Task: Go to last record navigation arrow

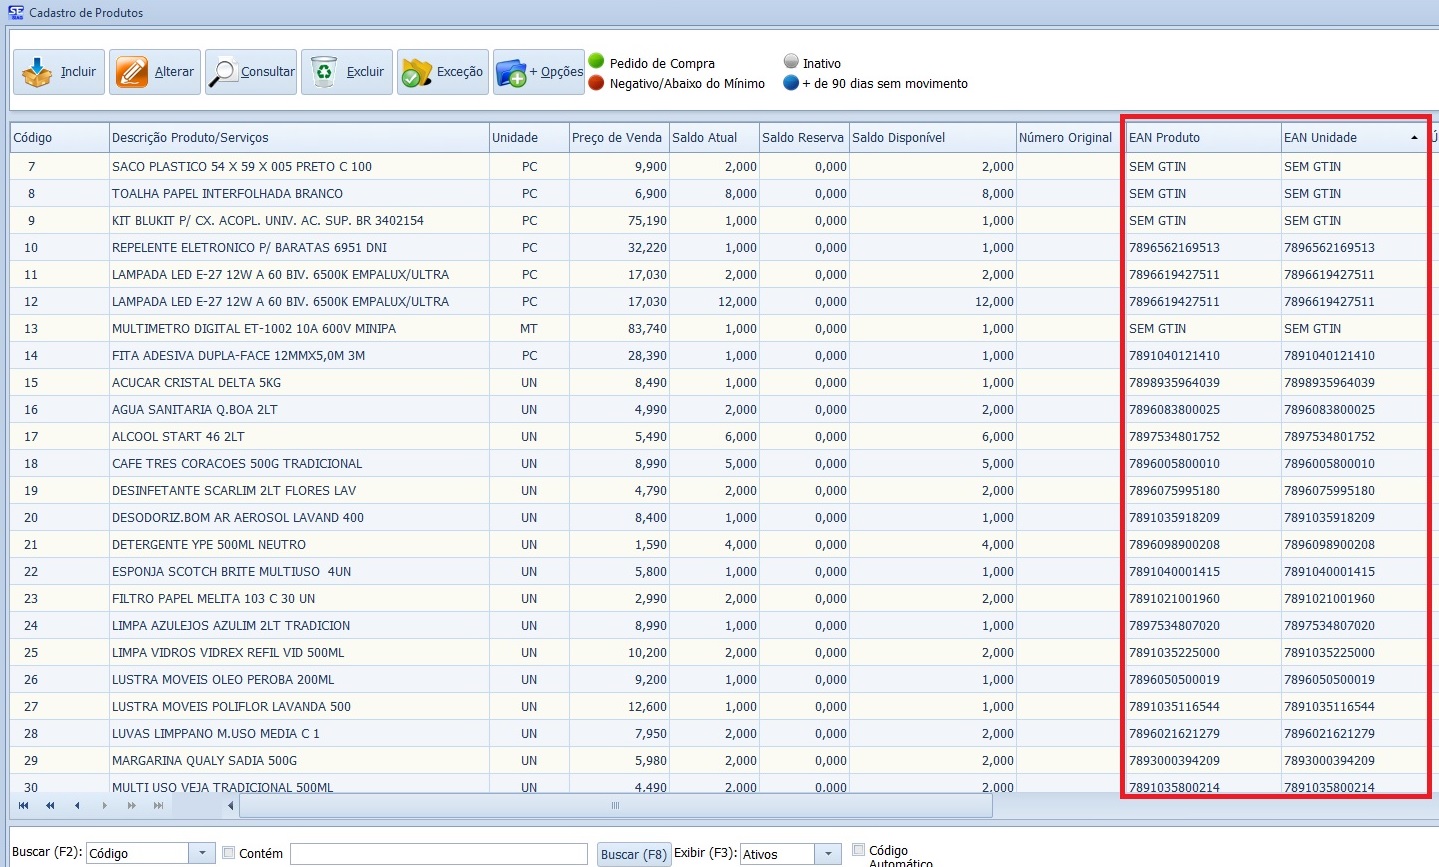Action: tap(158, 805)
